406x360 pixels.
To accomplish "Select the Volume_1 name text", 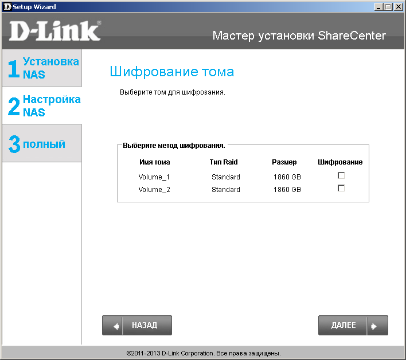I will [154, 177].
